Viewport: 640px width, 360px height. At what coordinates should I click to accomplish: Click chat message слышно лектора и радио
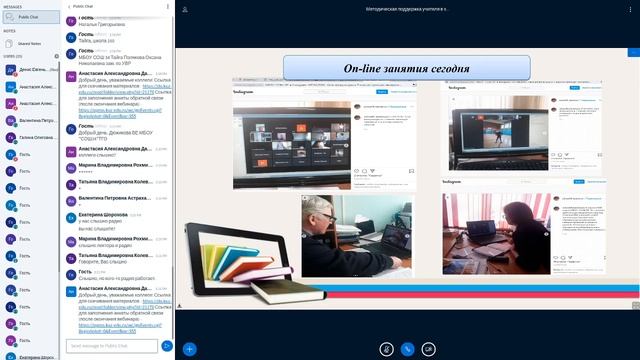(x=105, y=245)
